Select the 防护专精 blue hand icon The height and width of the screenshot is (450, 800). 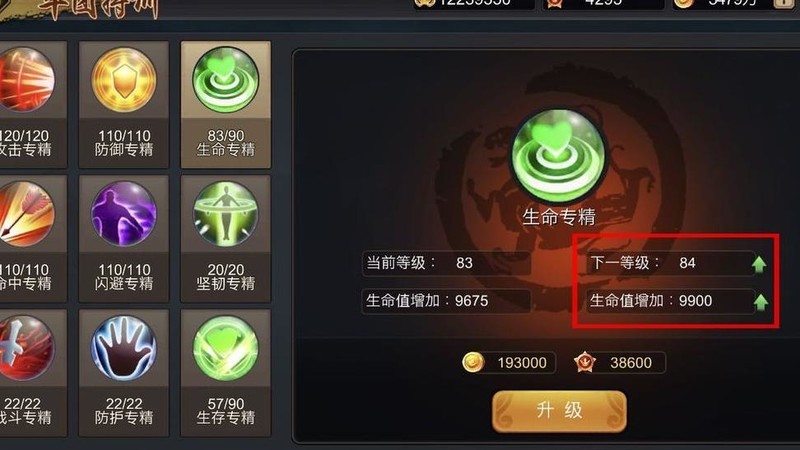tap(124, 348)
